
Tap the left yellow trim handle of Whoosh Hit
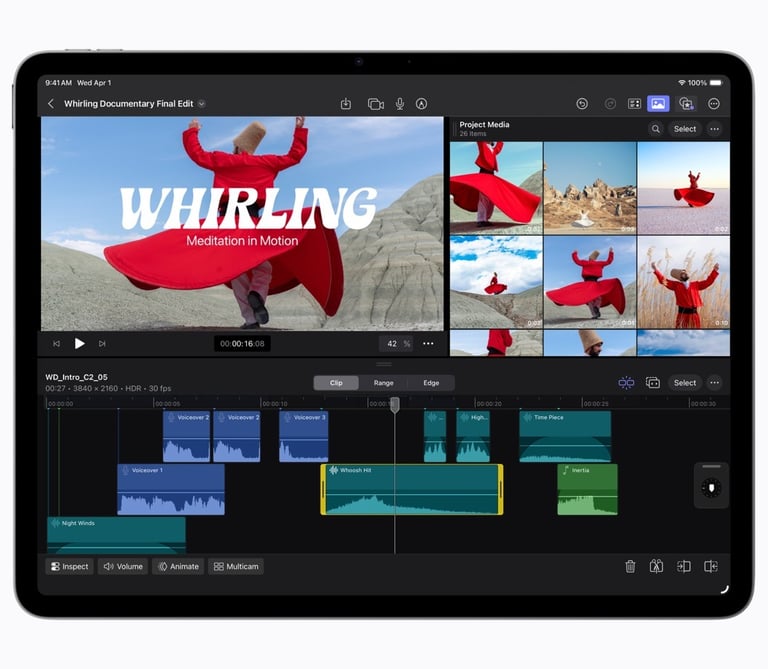tap(323, 489)
